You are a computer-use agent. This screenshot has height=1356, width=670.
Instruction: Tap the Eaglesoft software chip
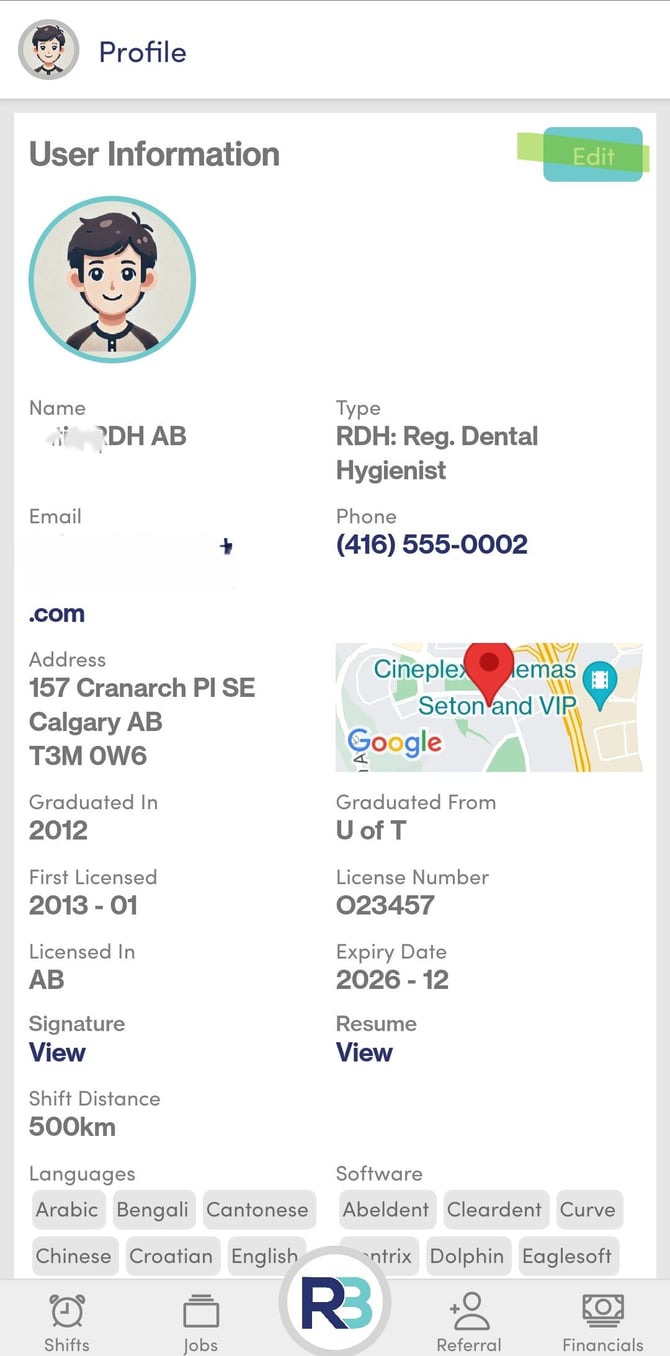coord(566,1256)
